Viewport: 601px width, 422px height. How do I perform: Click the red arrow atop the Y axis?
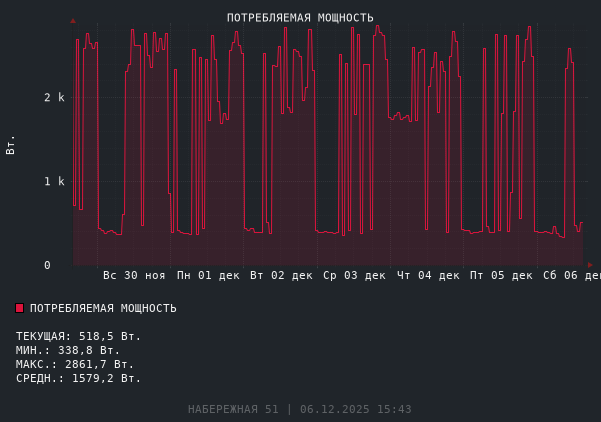(x=73, y=21)
